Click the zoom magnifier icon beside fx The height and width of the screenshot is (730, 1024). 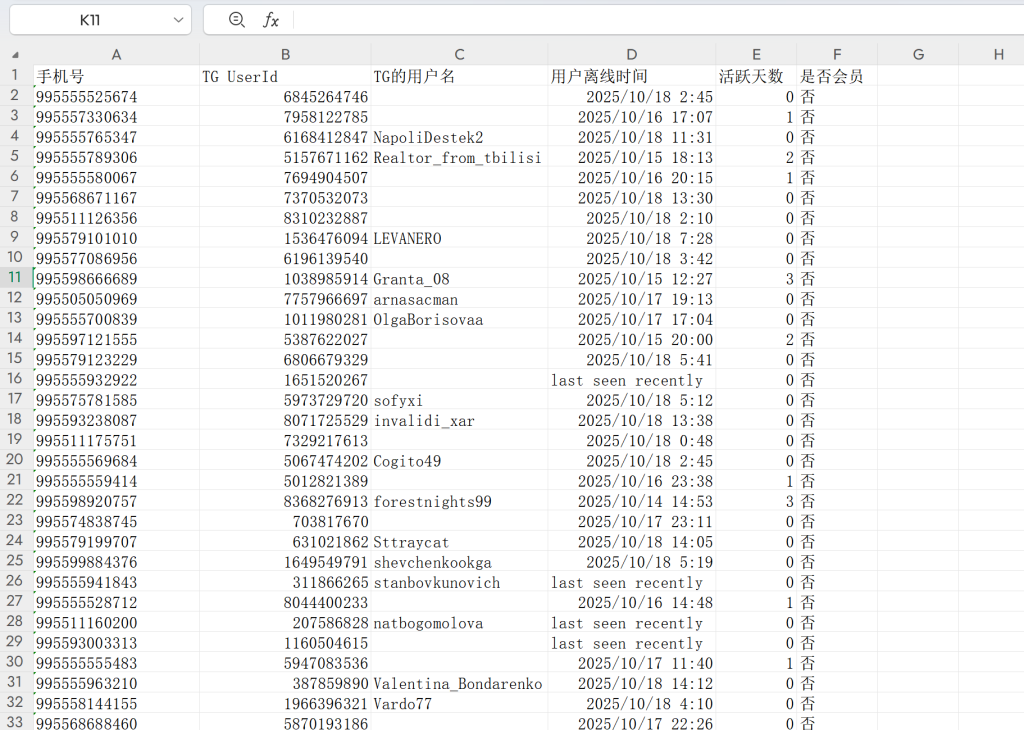pos(236,20)
